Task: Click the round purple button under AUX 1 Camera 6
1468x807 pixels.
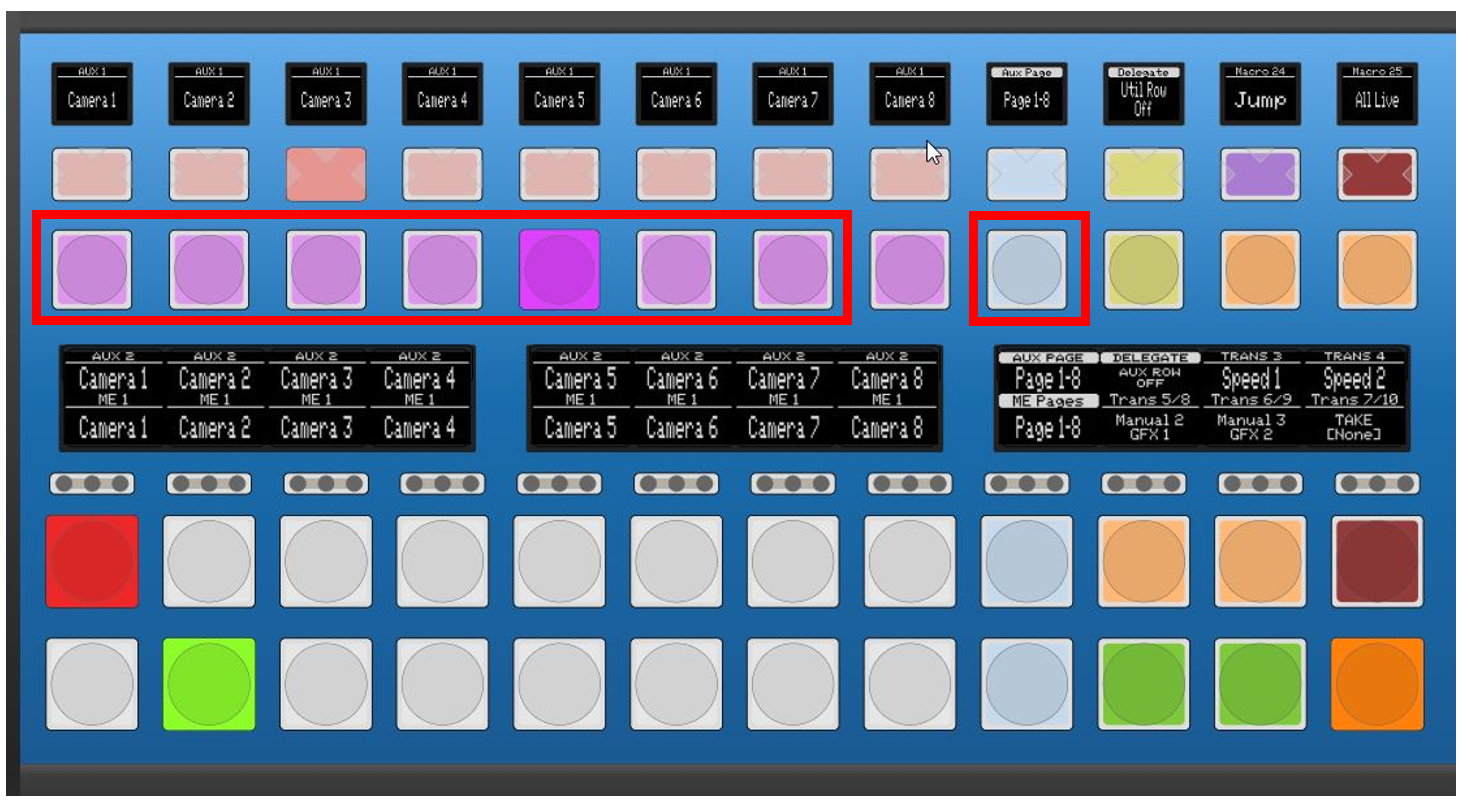Action: pos(676,270)
